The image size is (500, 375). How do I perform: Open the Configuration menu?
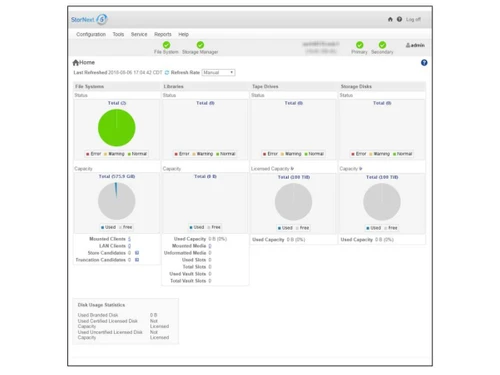click(x=91, y=34)
